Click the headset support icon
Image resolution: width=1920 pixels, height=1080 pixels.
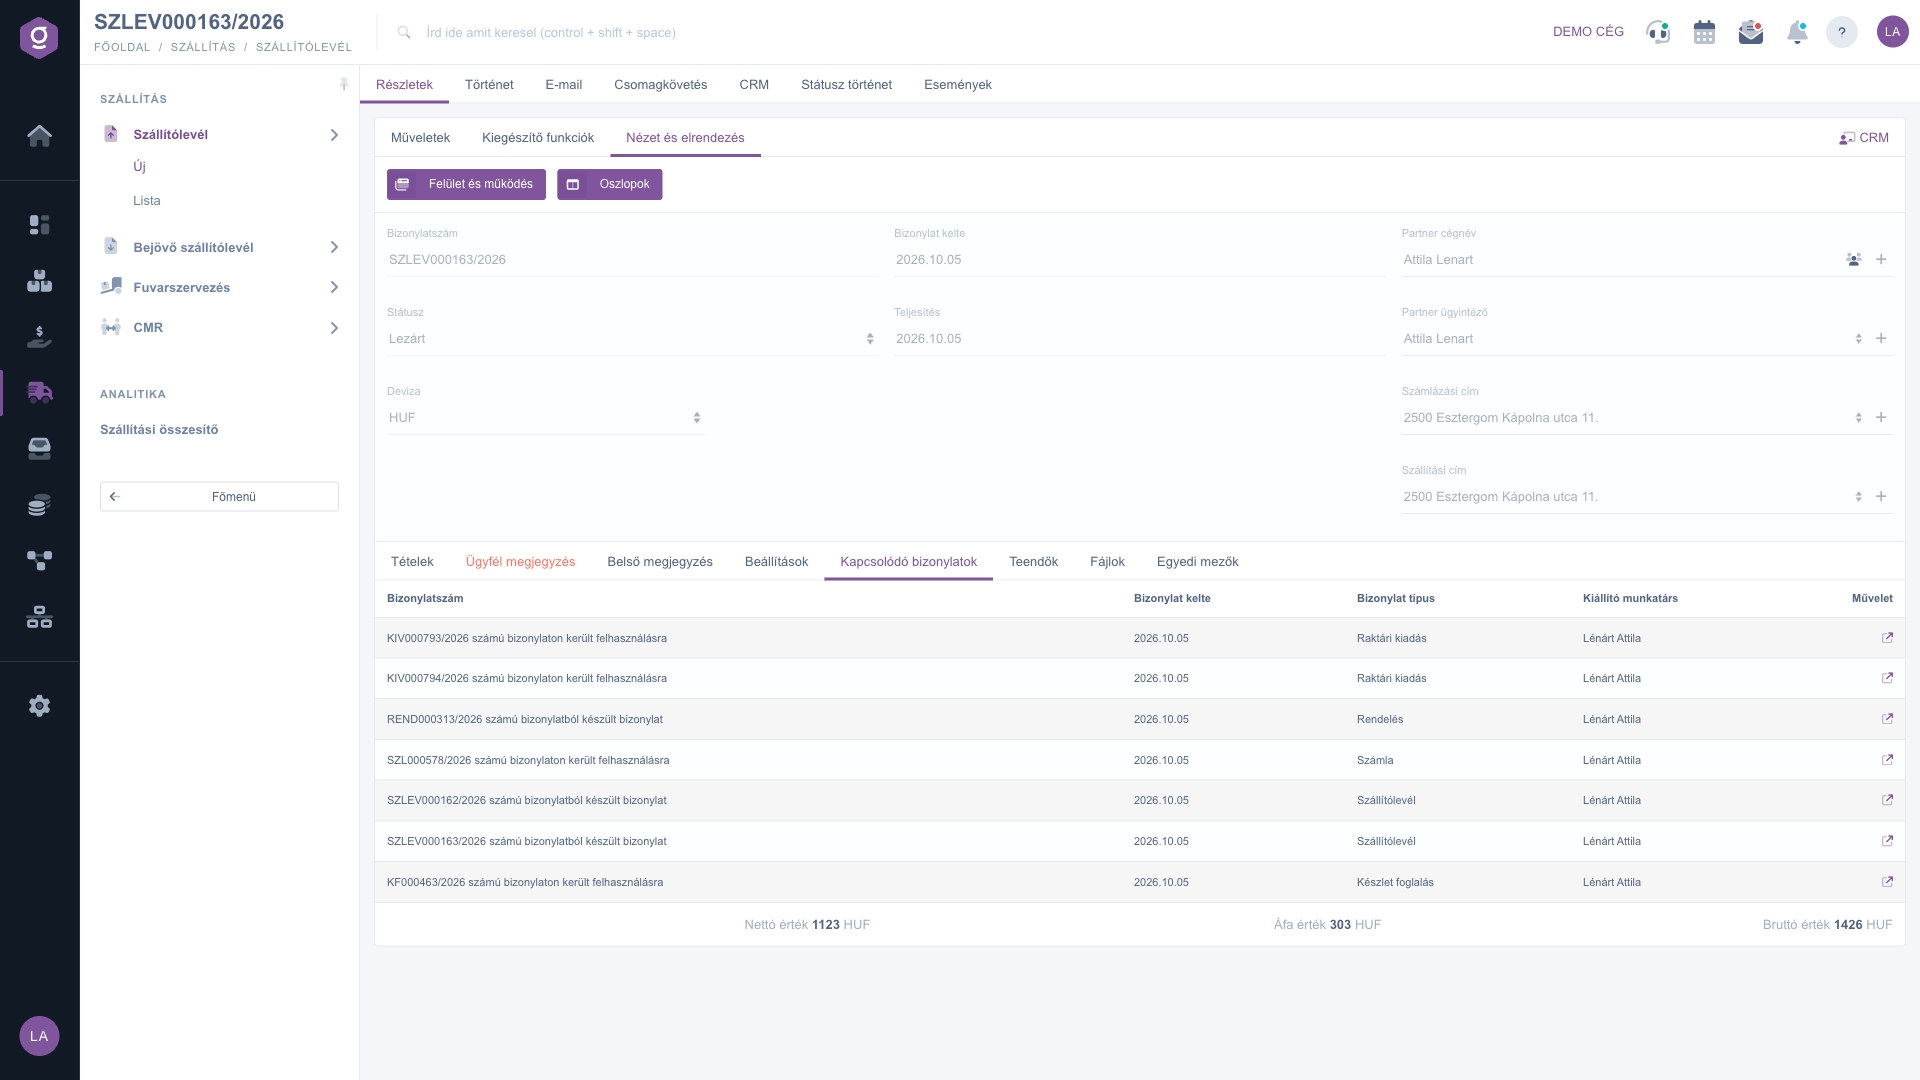(x=1658, y=32)
